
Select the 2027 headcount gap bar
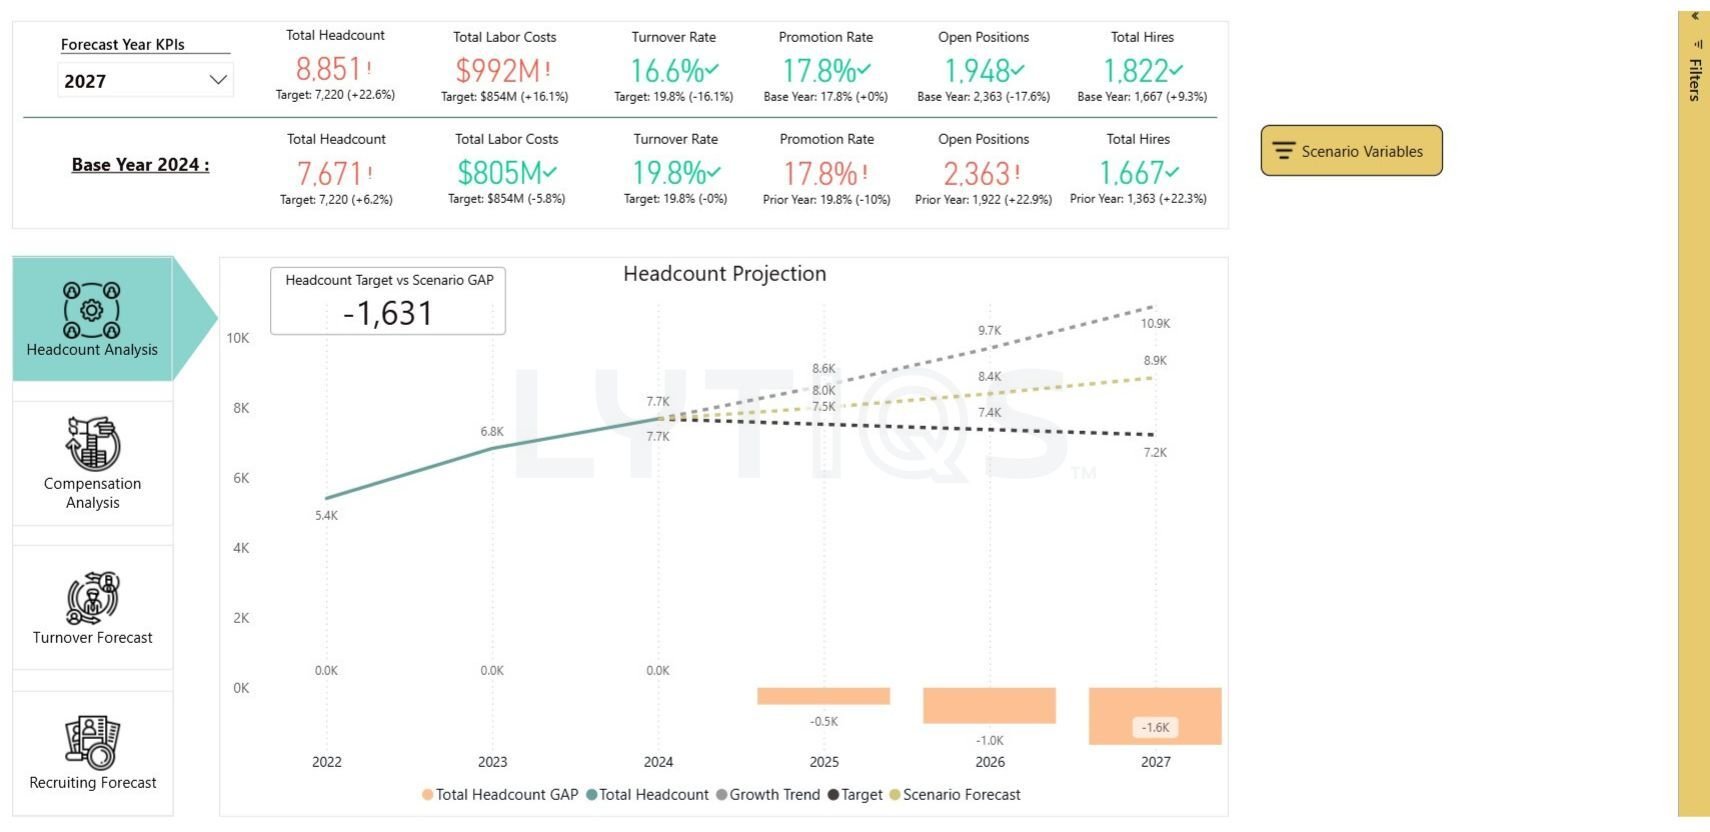click(x=1155, y=715)
